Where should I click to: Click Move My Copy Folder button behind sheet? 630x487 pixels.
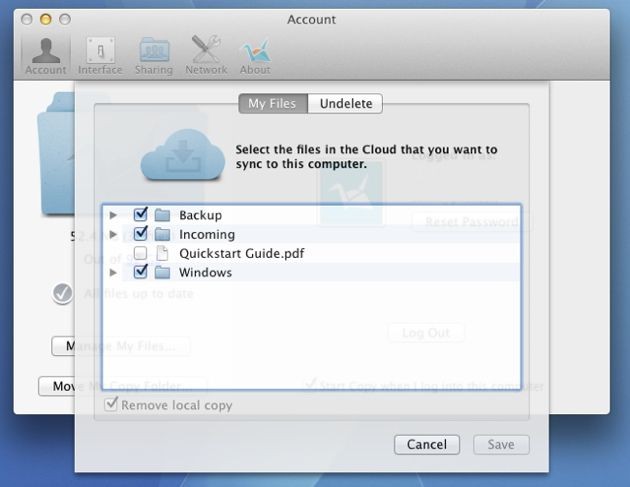[123, 386]
